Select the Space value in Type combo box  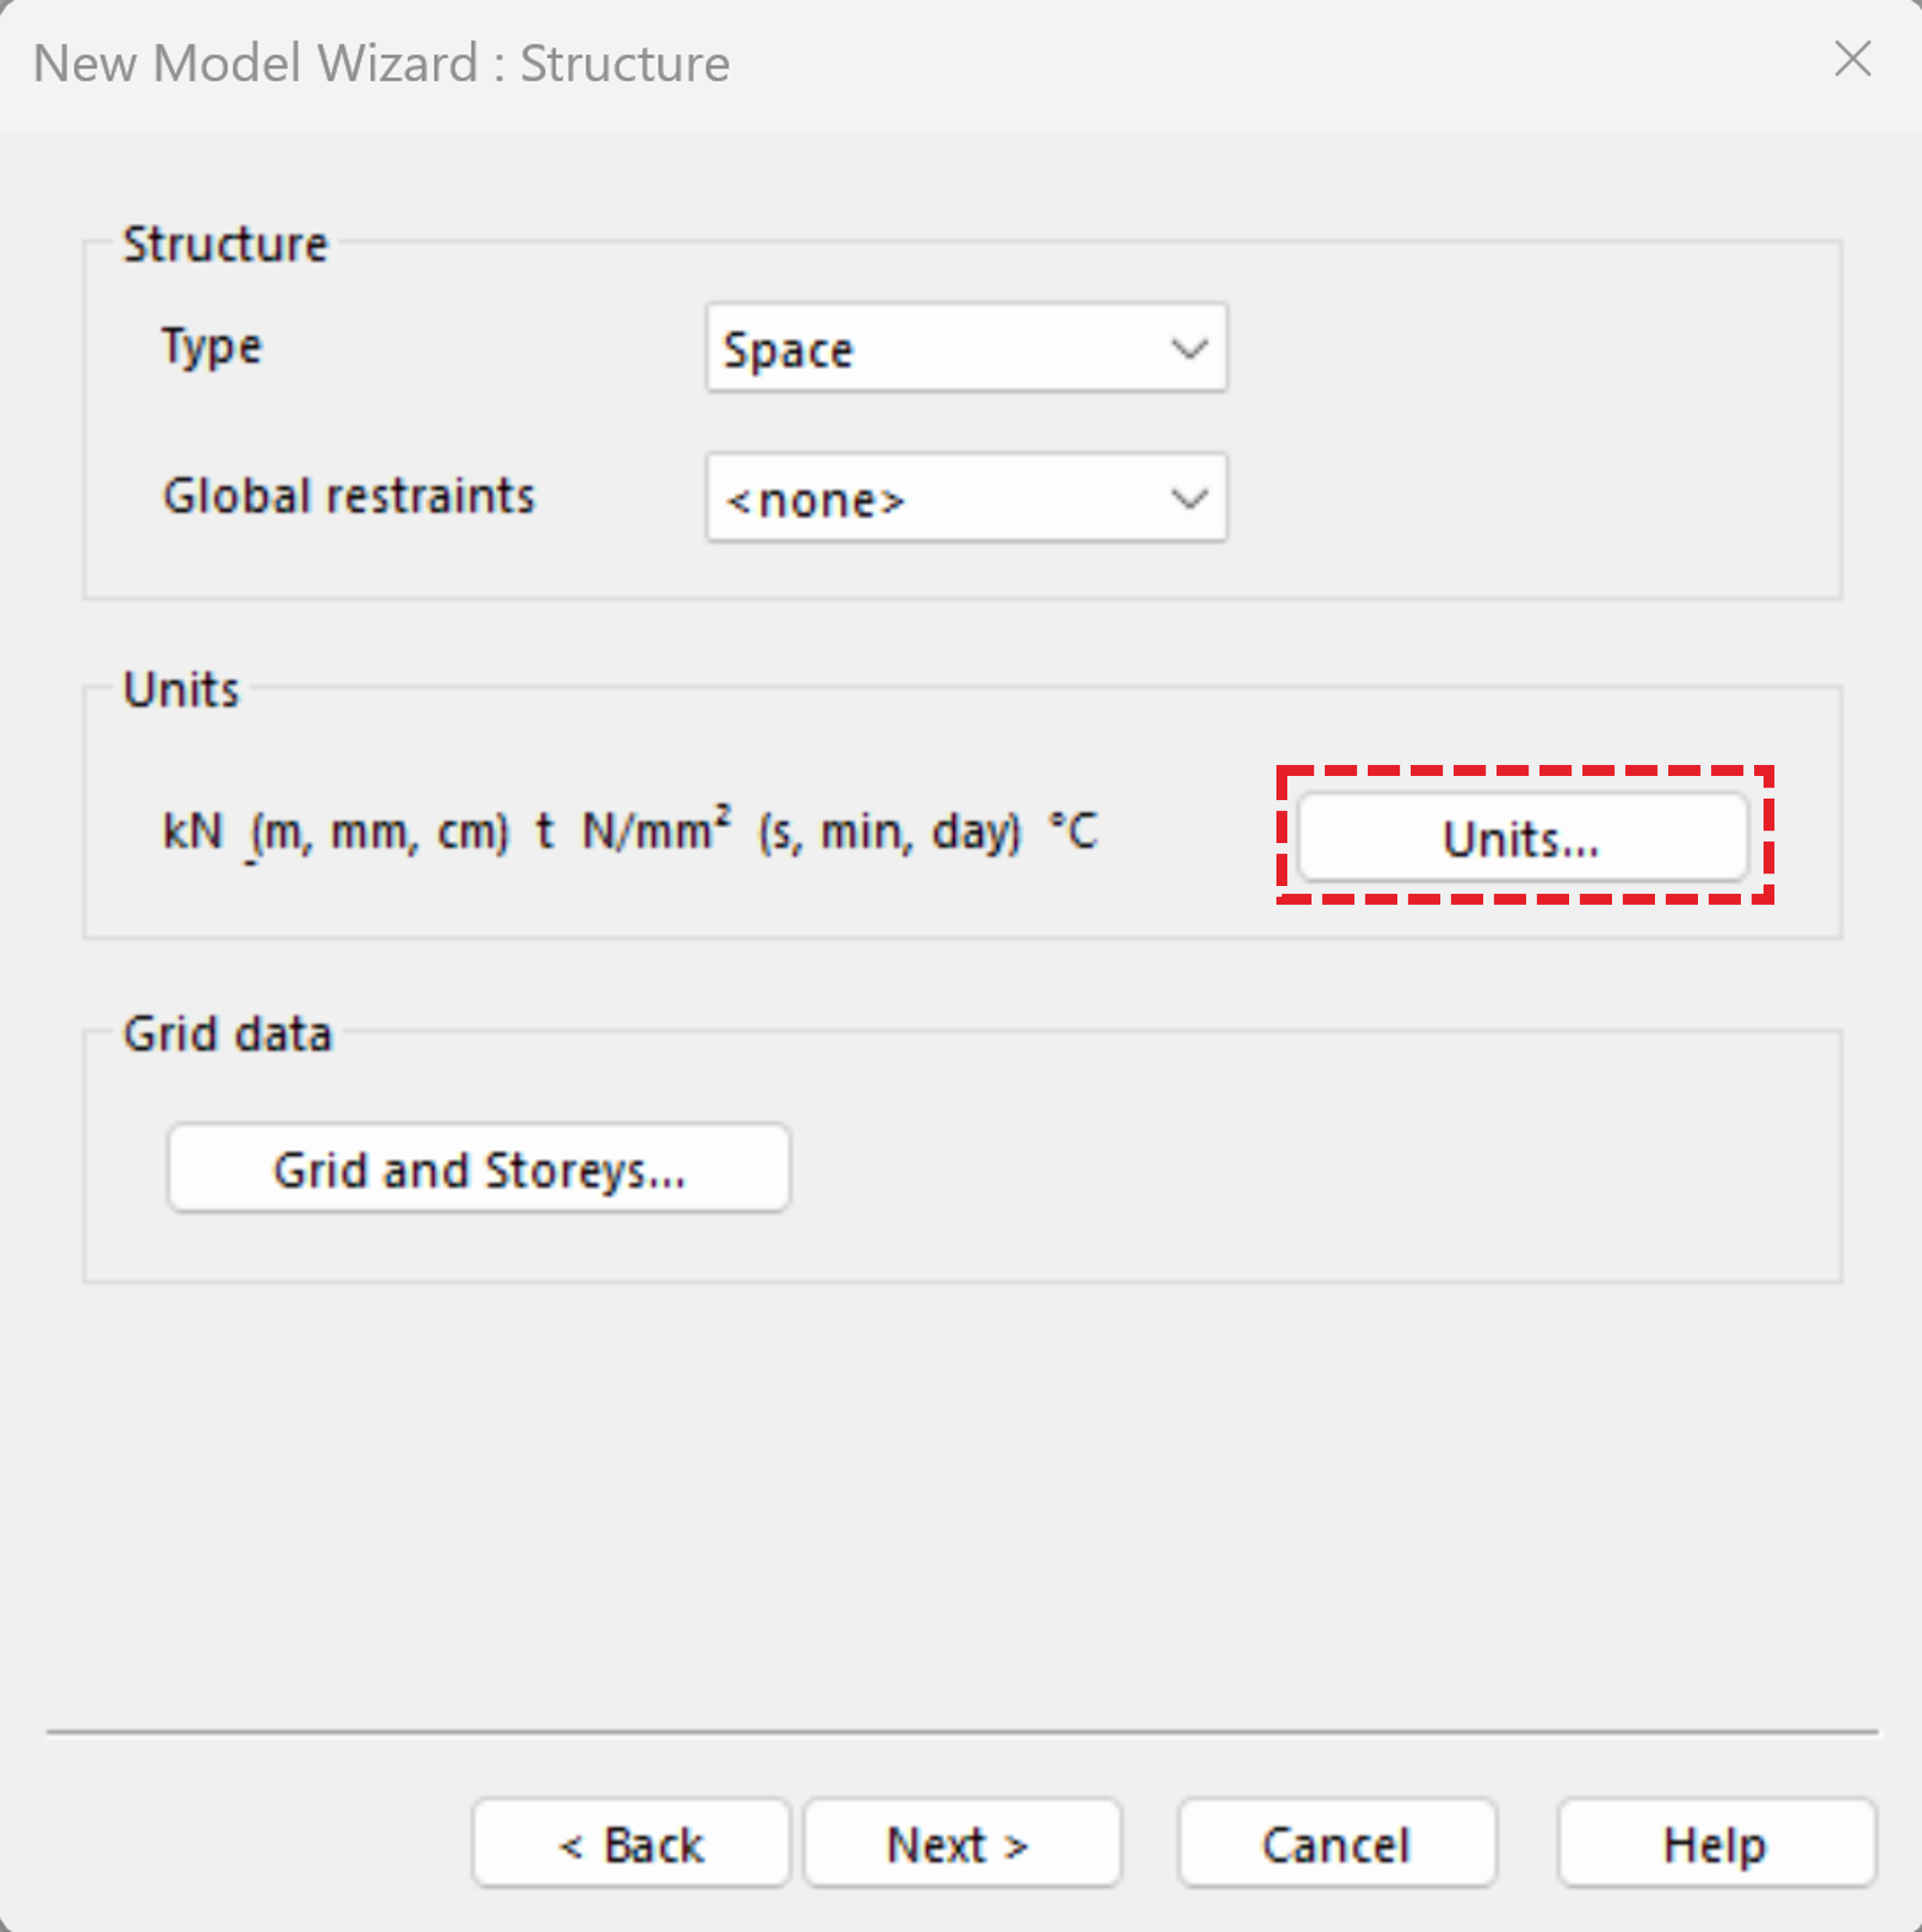(790, 350)
